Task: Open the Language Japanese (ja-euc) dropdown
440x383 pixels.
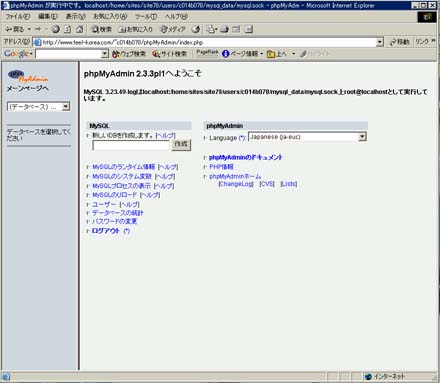Action: 307,137
